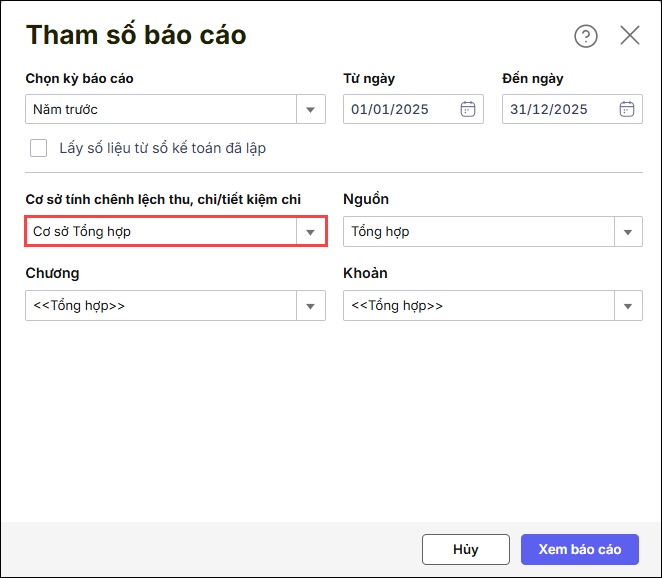Image resolution: width=662 pixels, height=578 pixels.
Task: Expand the Cơ sở Tổng hợp dropdown arrow
Action: 310,232
